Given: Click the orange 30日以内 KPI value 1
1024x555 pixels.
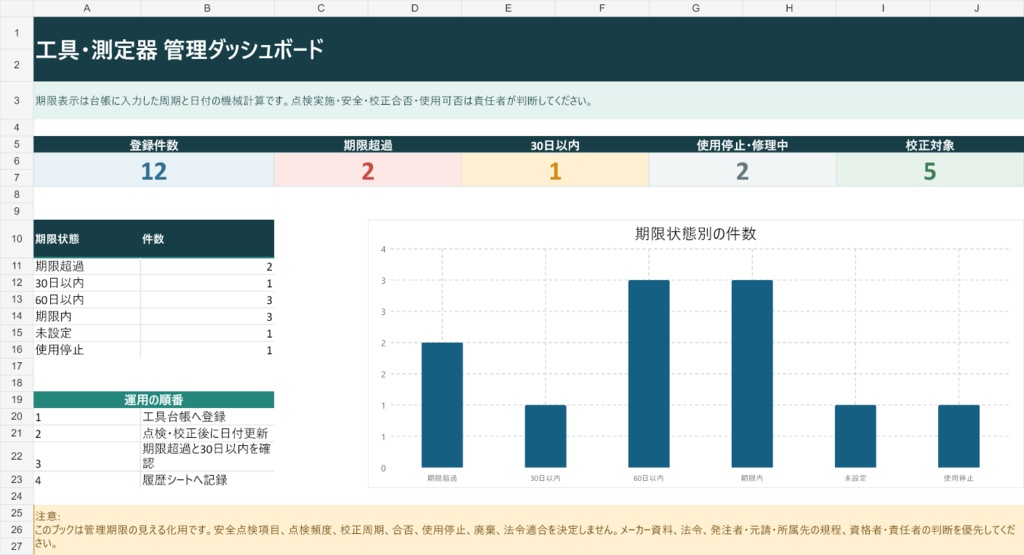Looking at the screenshot, I should click(x=555, y=170).
